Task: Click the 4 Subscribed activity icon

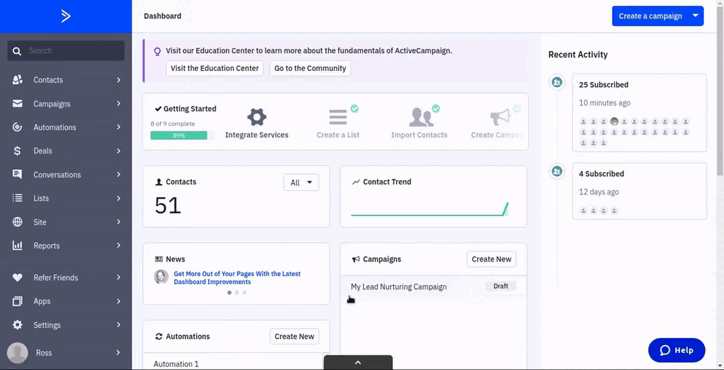Action: pos(557,171)
